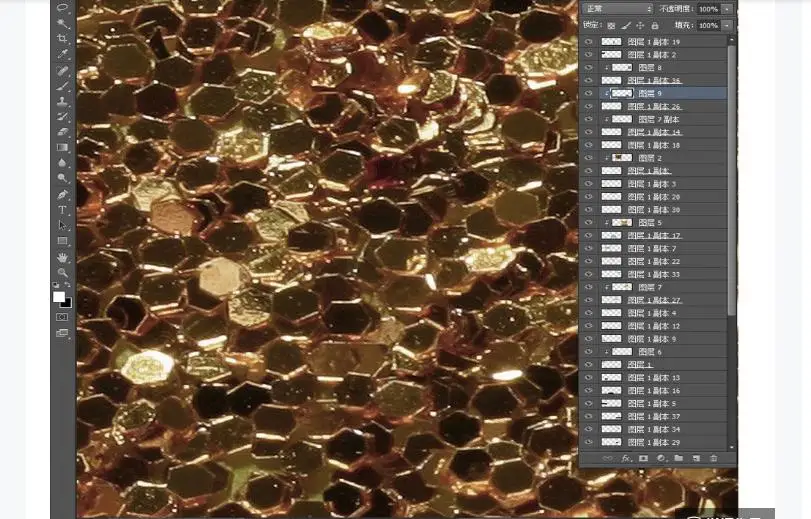This screenshot has width=811, height=519.
Task: Select the Pen tool
Action: (x=62, y=195)
